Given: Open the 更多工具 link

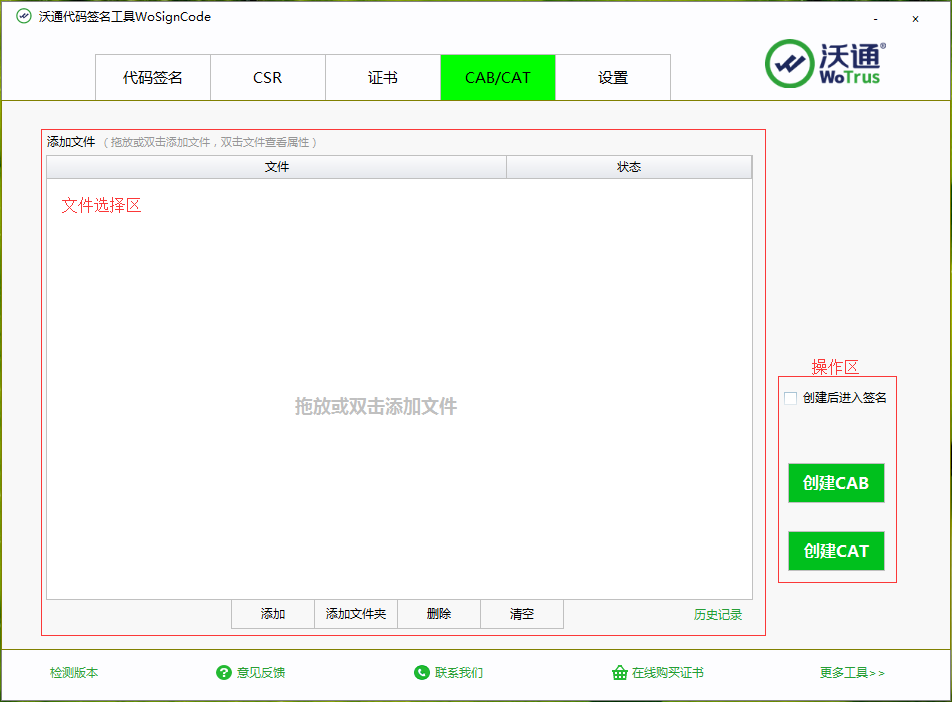Looking at the screenshot, I should coord(852,673).
